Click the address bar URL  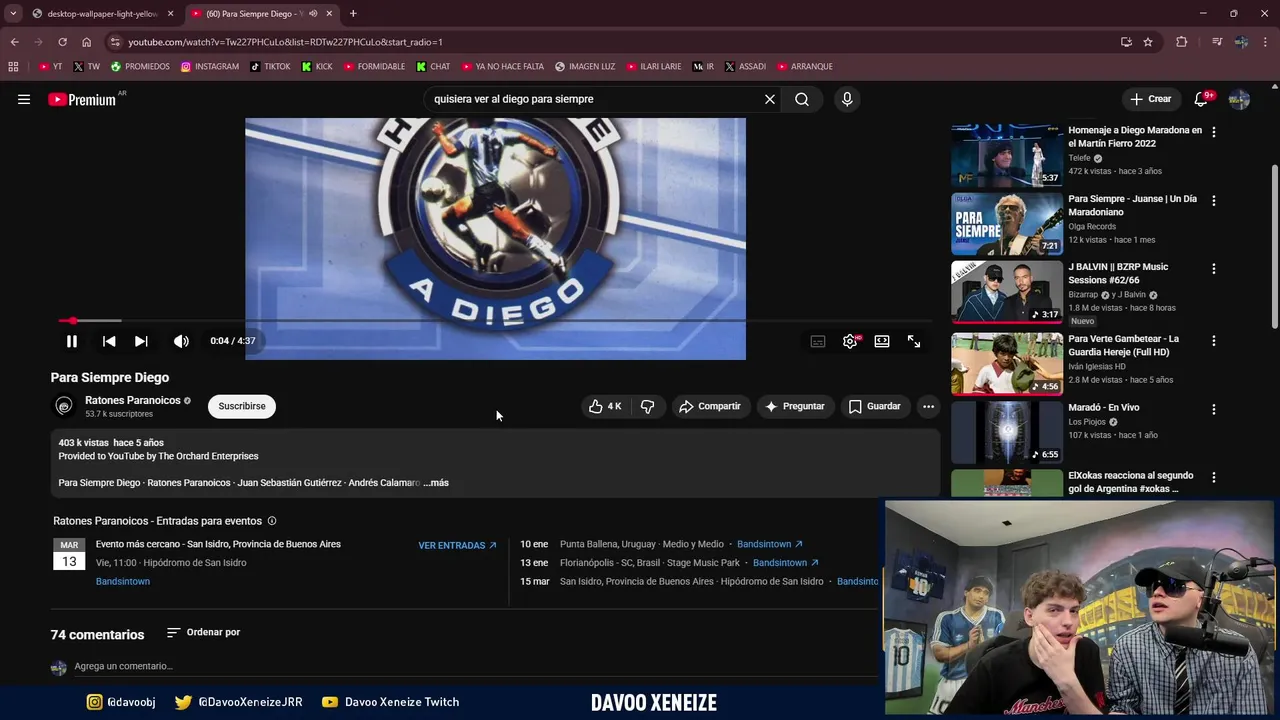[x=285, y=42]
